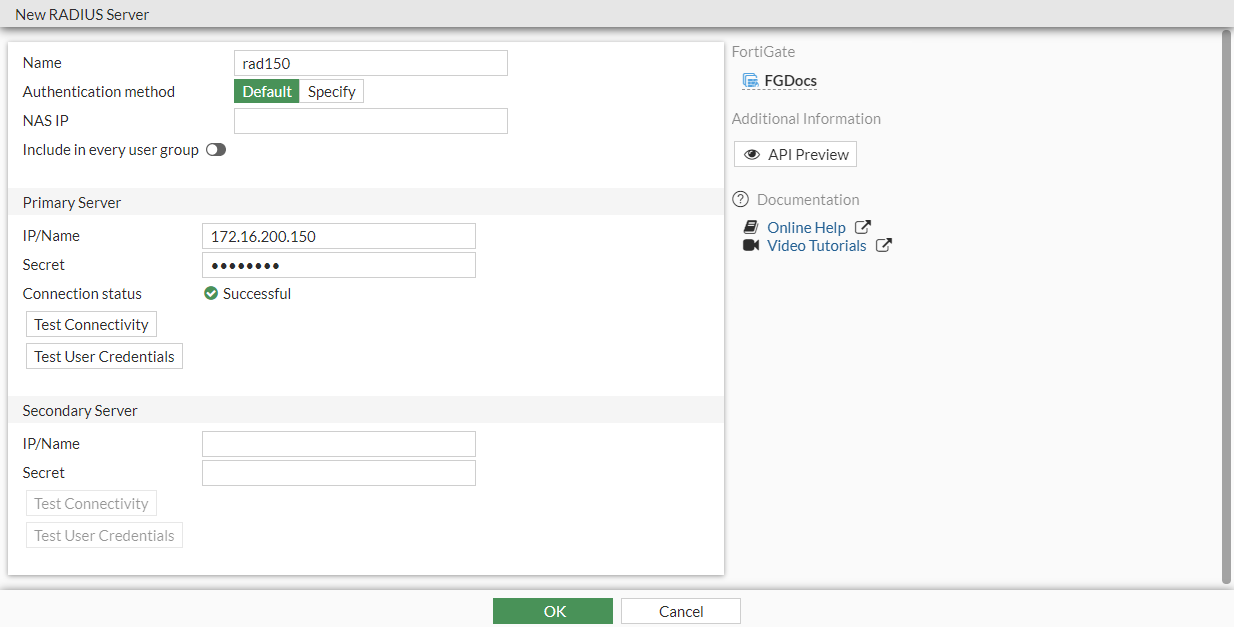The width and height of the screenshot is (1234, 627).
Task: Click the green Successful check icon
Action: tap(211, 294)
